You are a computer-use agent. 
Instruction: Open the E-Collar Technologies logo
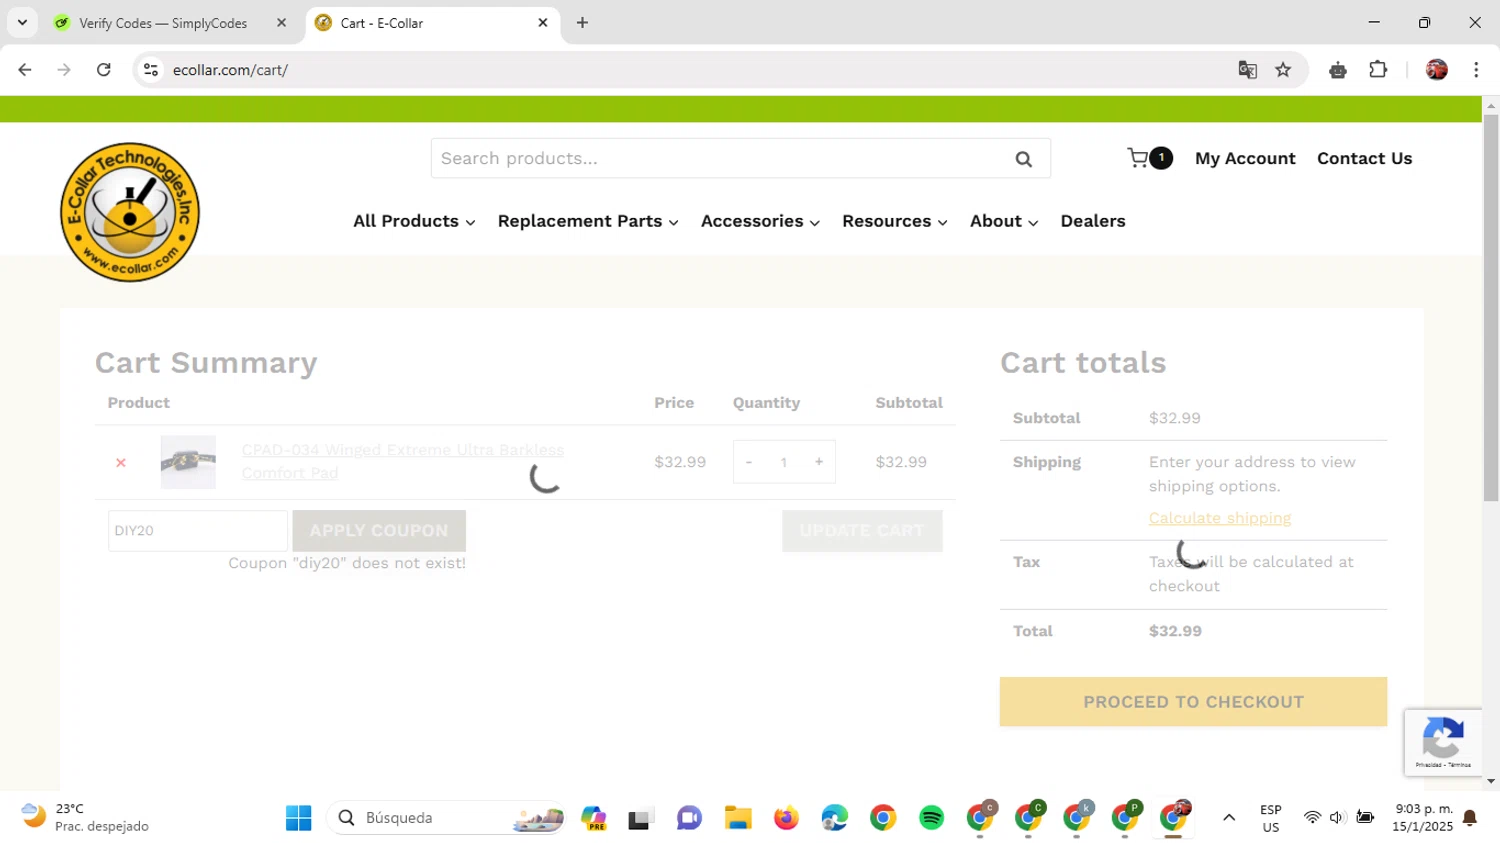coord(130,212)
